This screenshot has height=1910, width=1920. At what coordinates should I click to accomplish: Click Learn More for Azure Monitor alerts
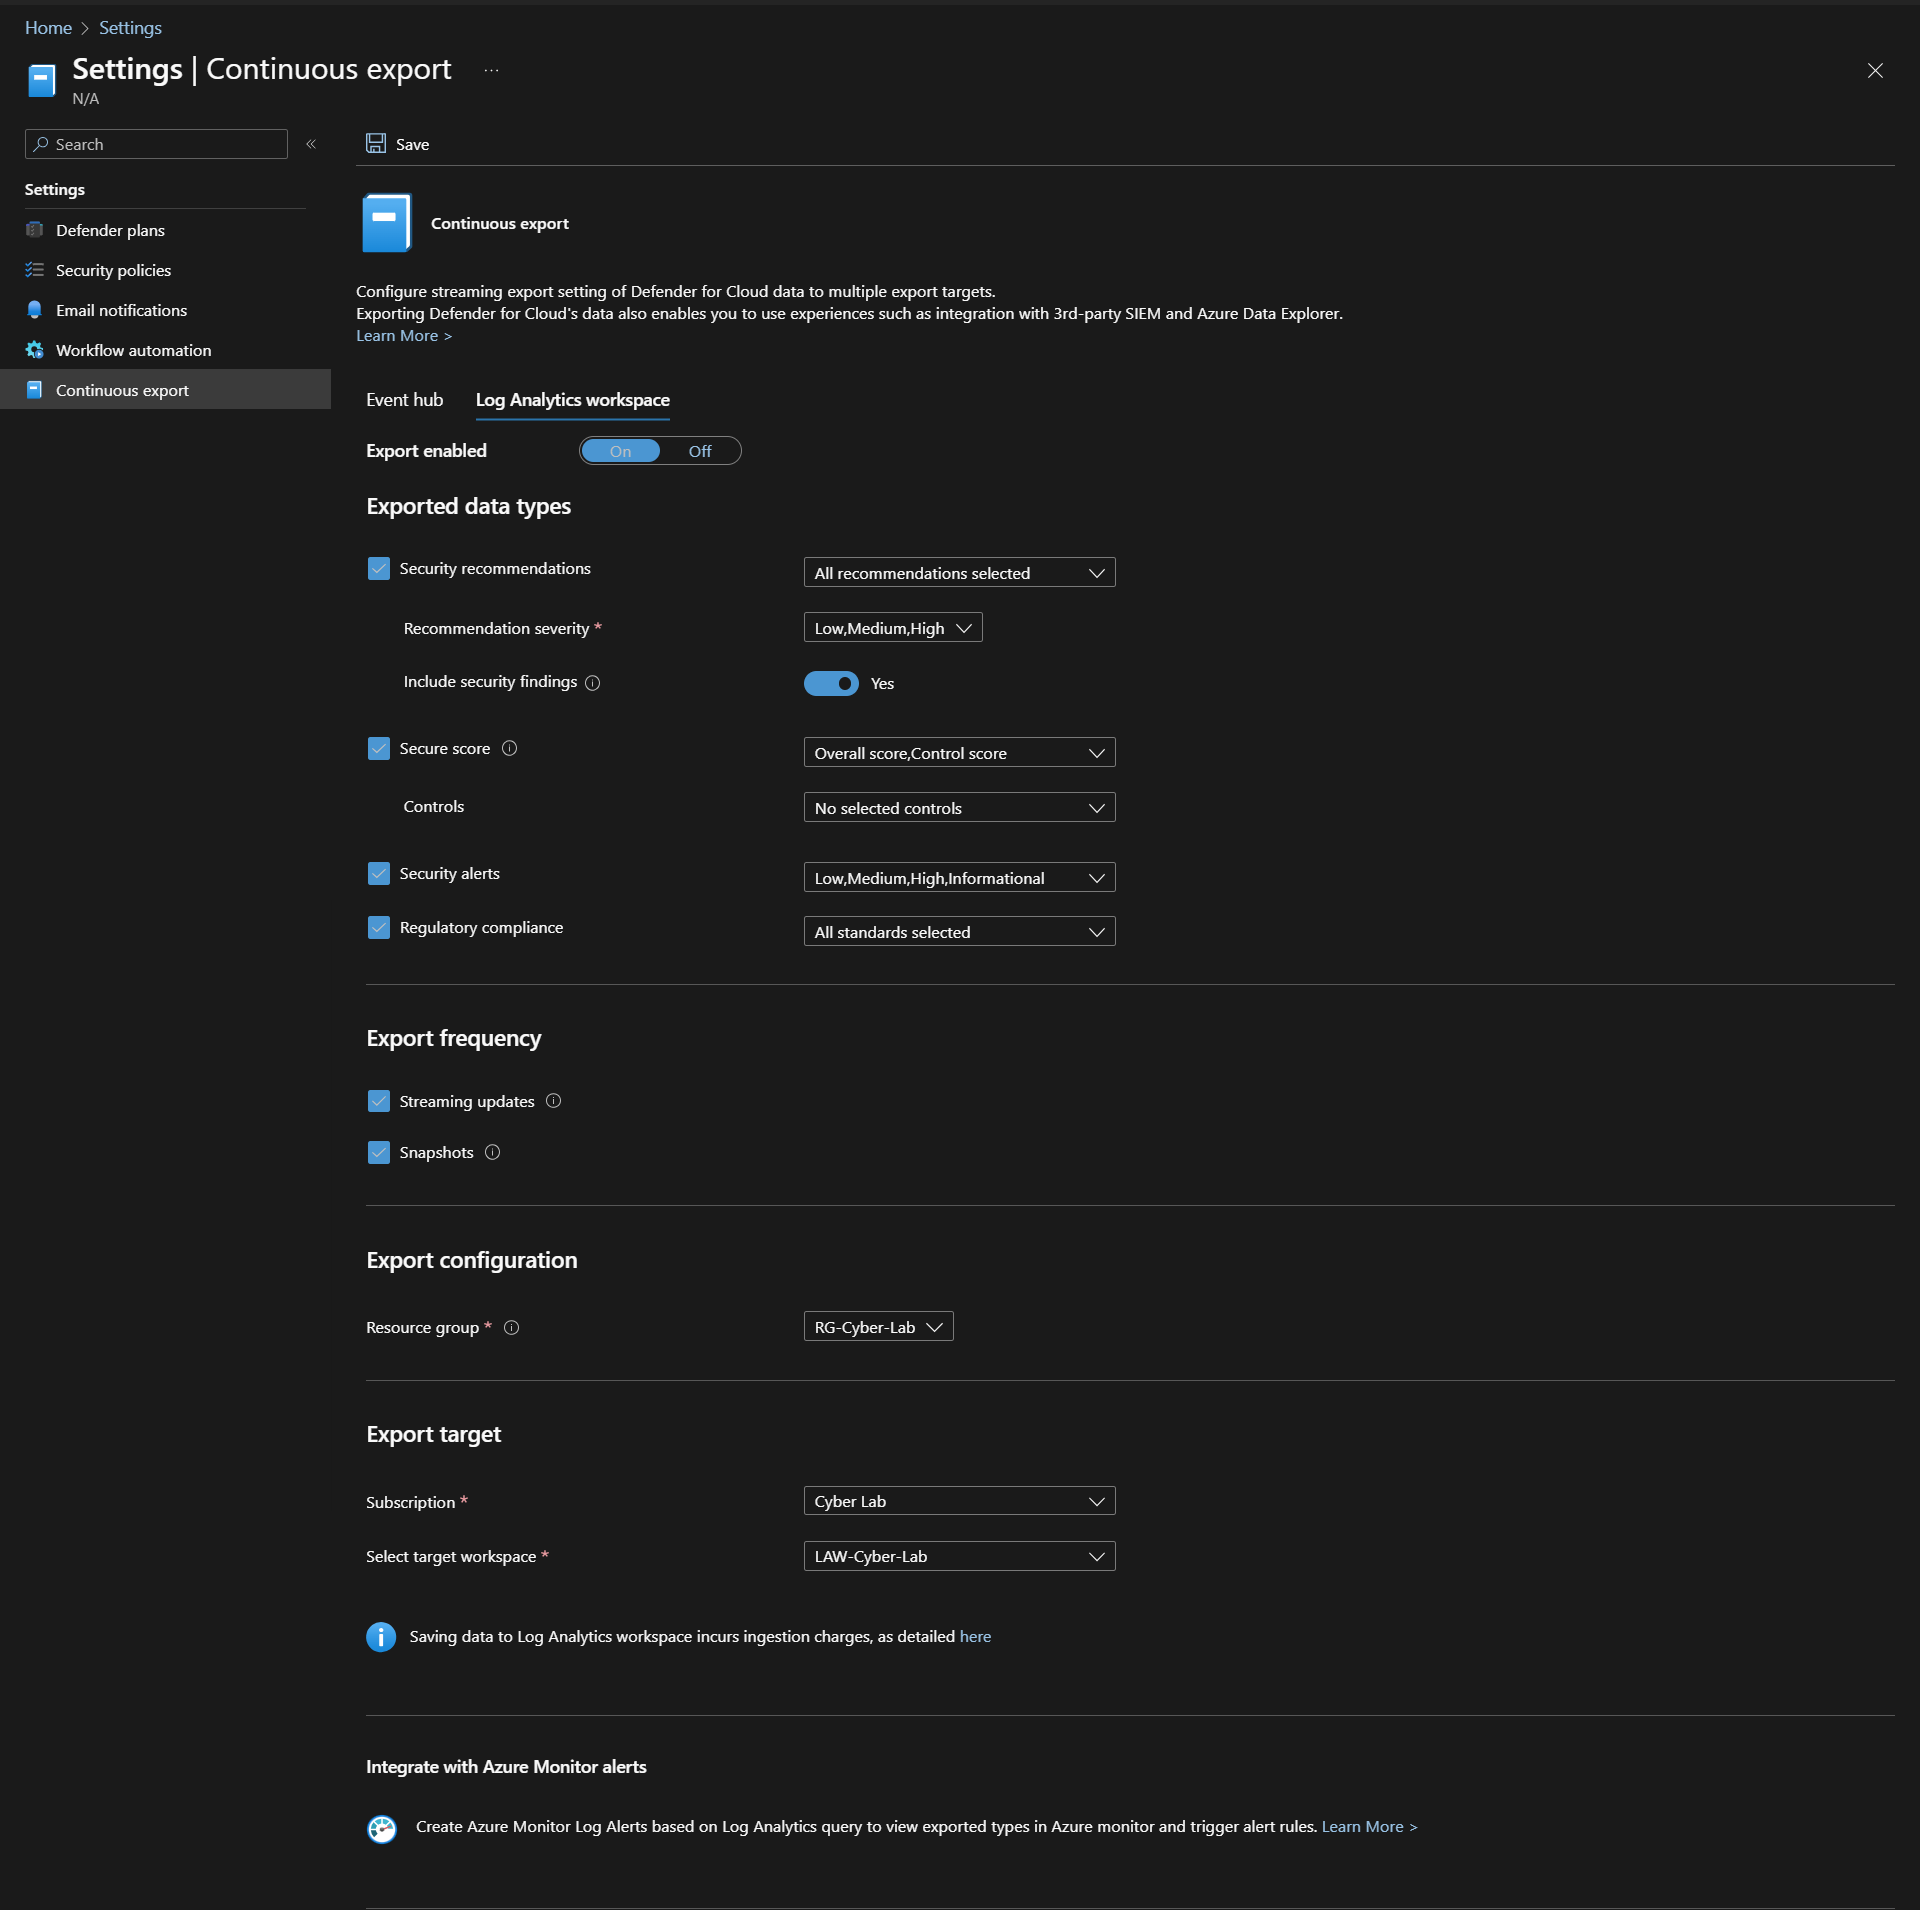pos(1369,1827)
